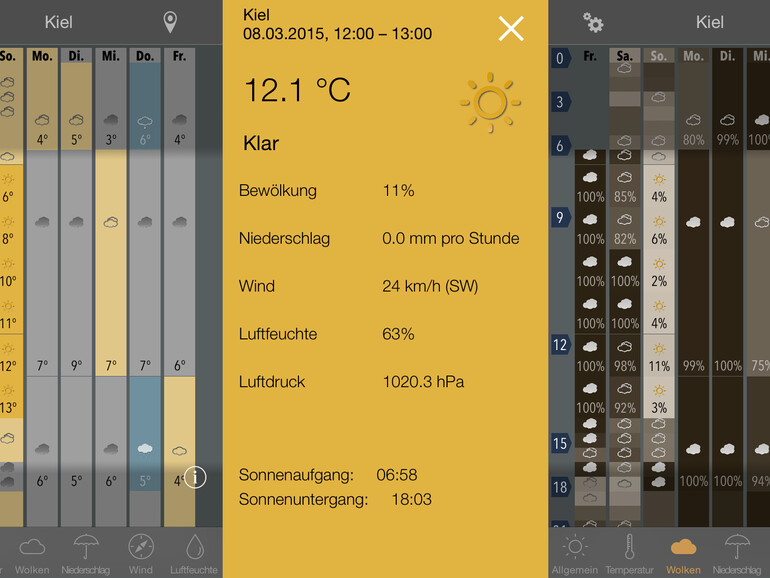Close the Kiel detail overlay with the X
The width and height of the screenshot is (770, 578).
pyautogui.click(x=511, y=28)
